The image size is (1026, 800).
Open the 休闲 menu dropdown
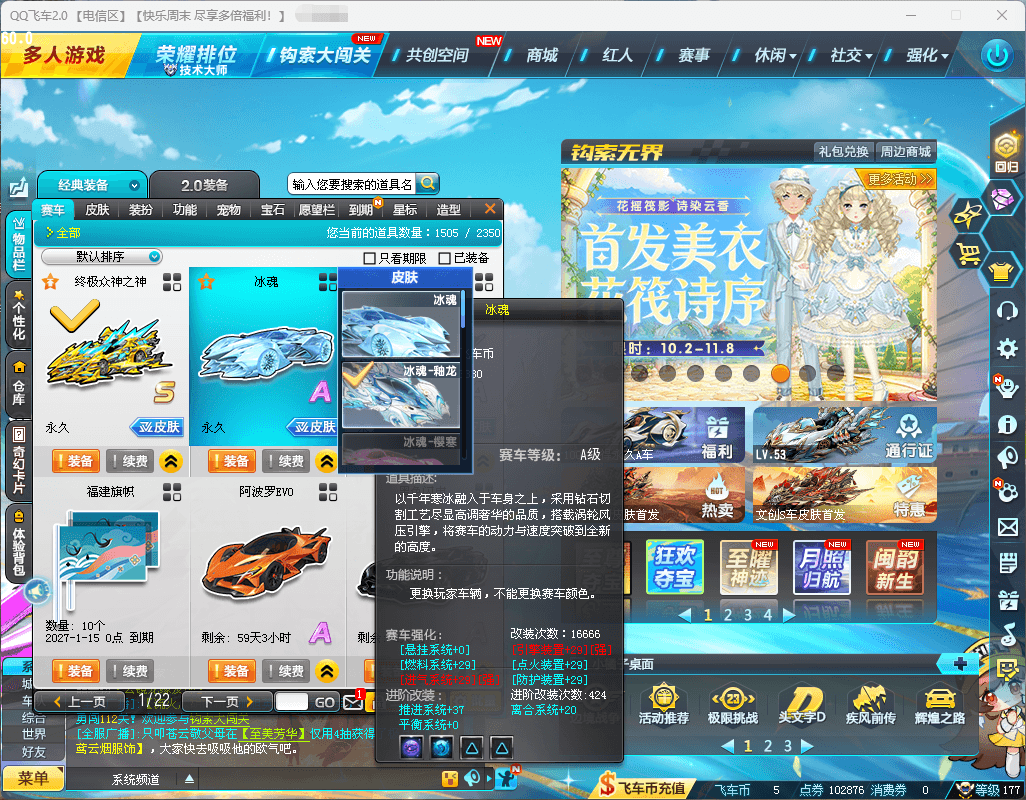pos(775,55)
